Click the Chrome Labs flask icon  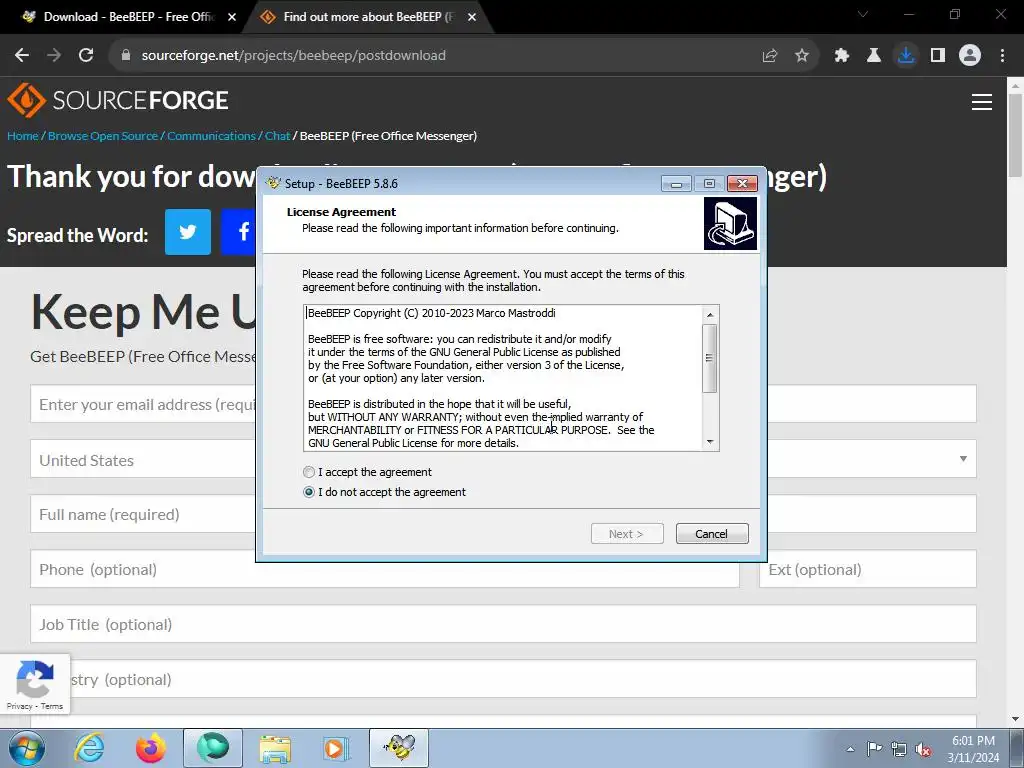pos(874,56)
